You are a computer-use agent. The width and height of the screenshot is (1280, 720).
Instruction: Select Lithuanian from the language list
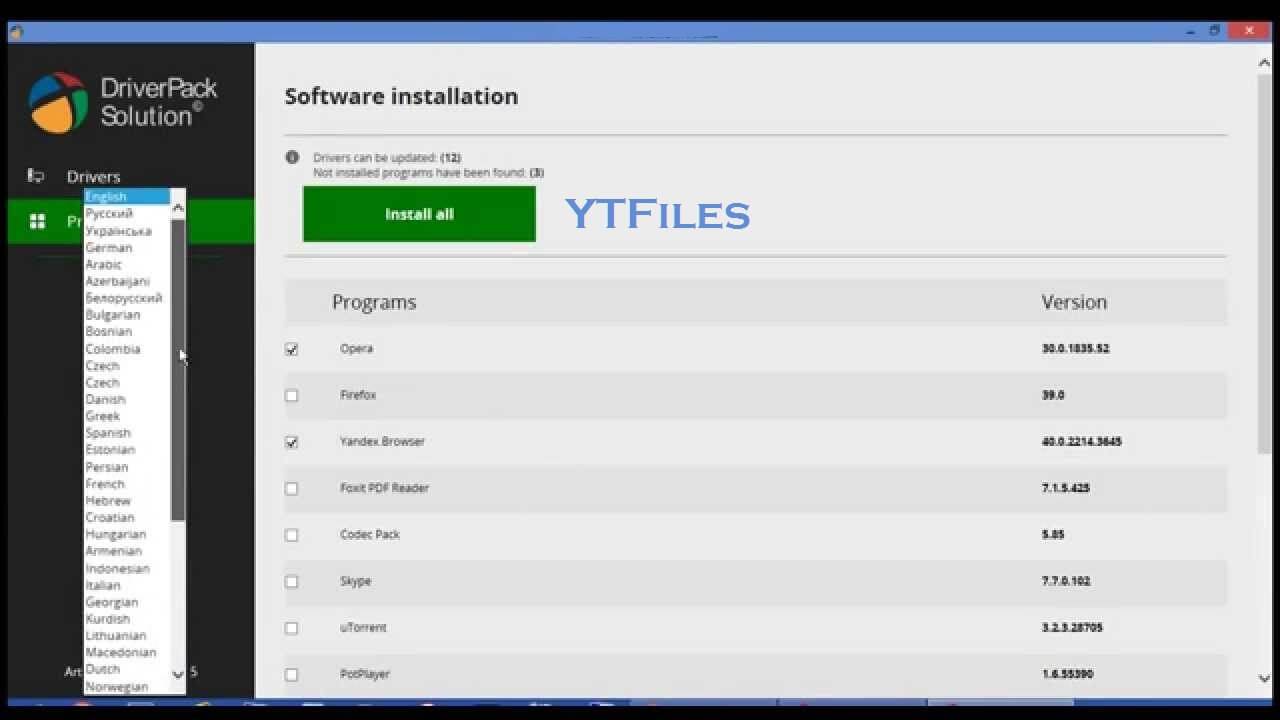127,635
